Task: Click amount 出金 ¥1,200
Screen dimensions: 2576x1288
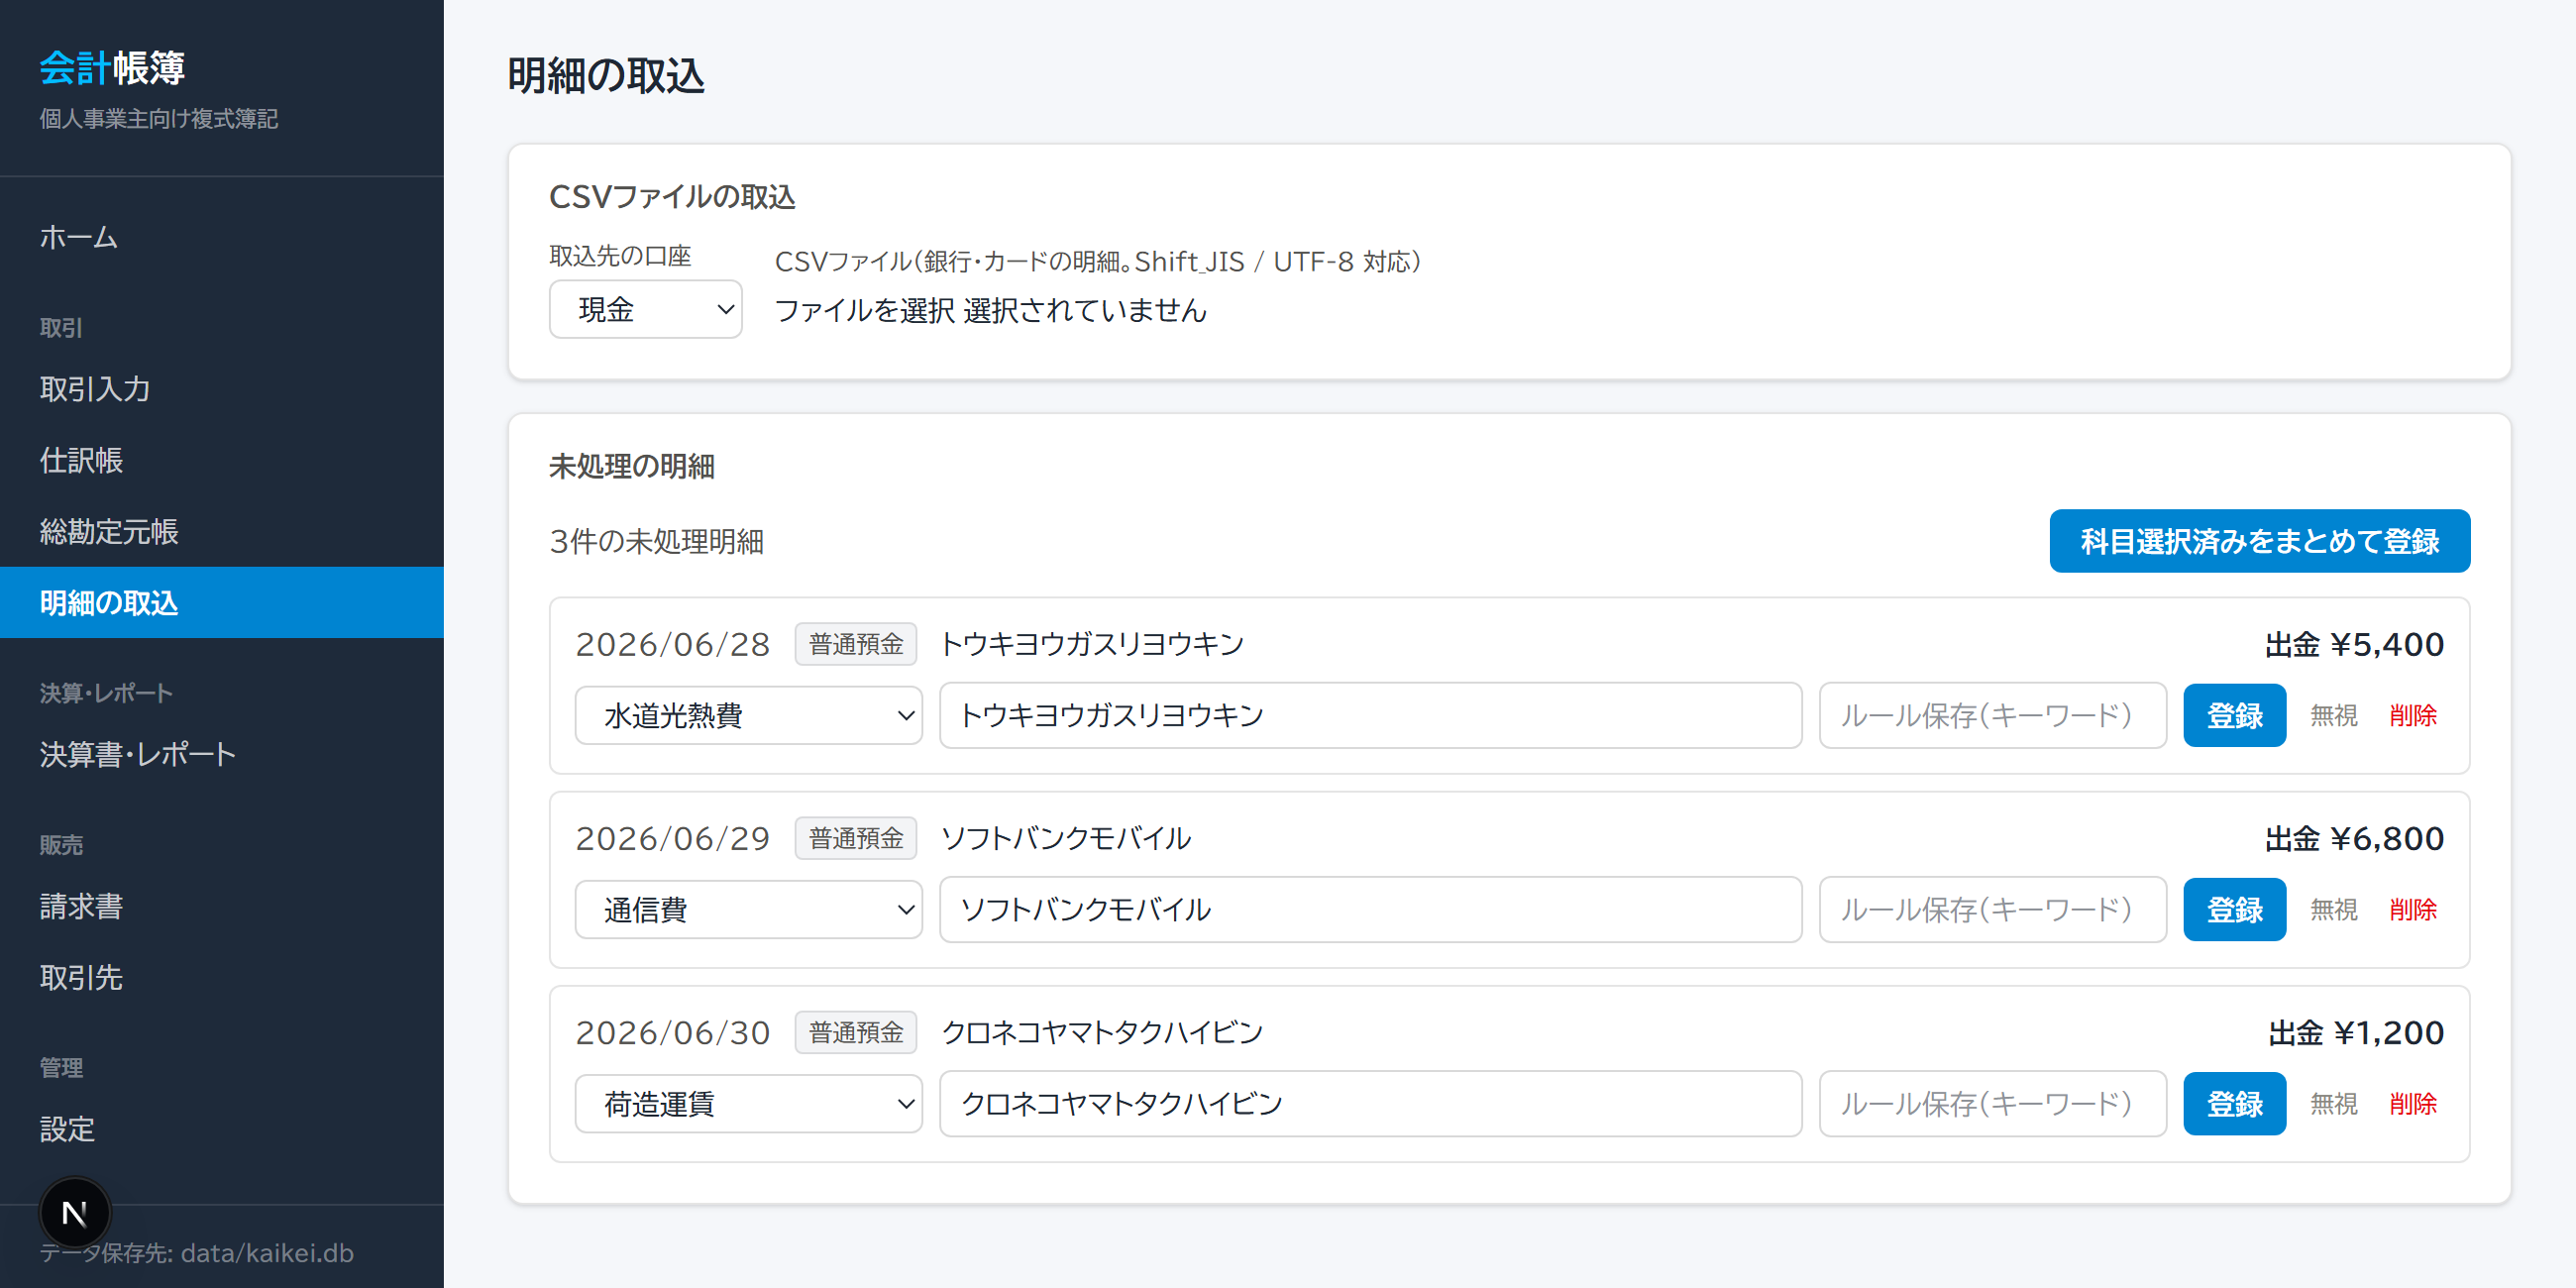Action: click(x=2356, y=1032)
